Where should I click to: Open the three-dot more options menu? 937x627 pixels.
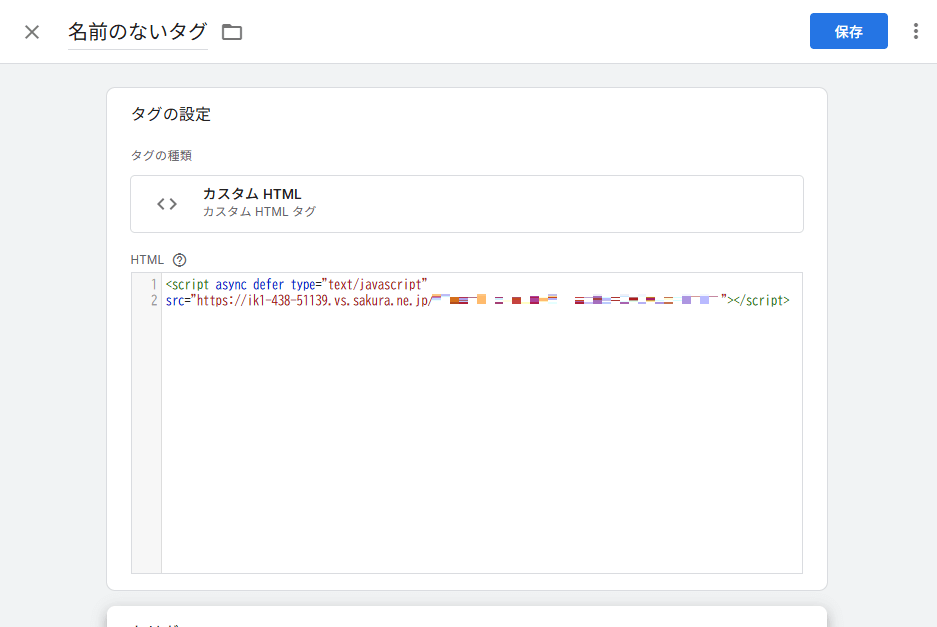pyautogui.click(x=915, y=32)
